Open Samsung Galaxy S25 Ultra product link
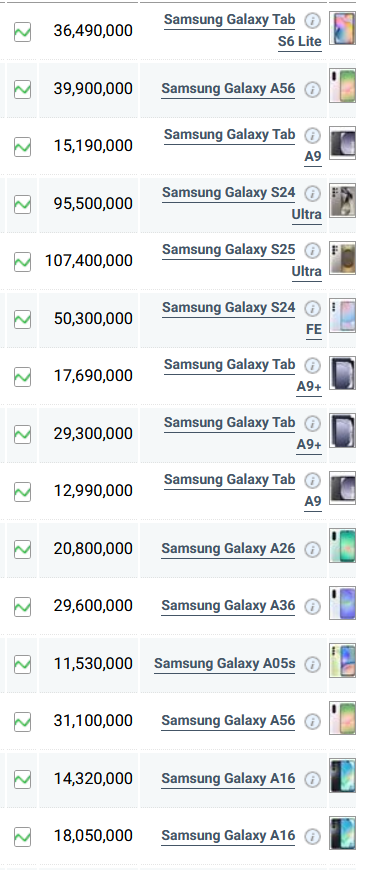The width and height of the screenshot is (368, 870). [242, 260]
